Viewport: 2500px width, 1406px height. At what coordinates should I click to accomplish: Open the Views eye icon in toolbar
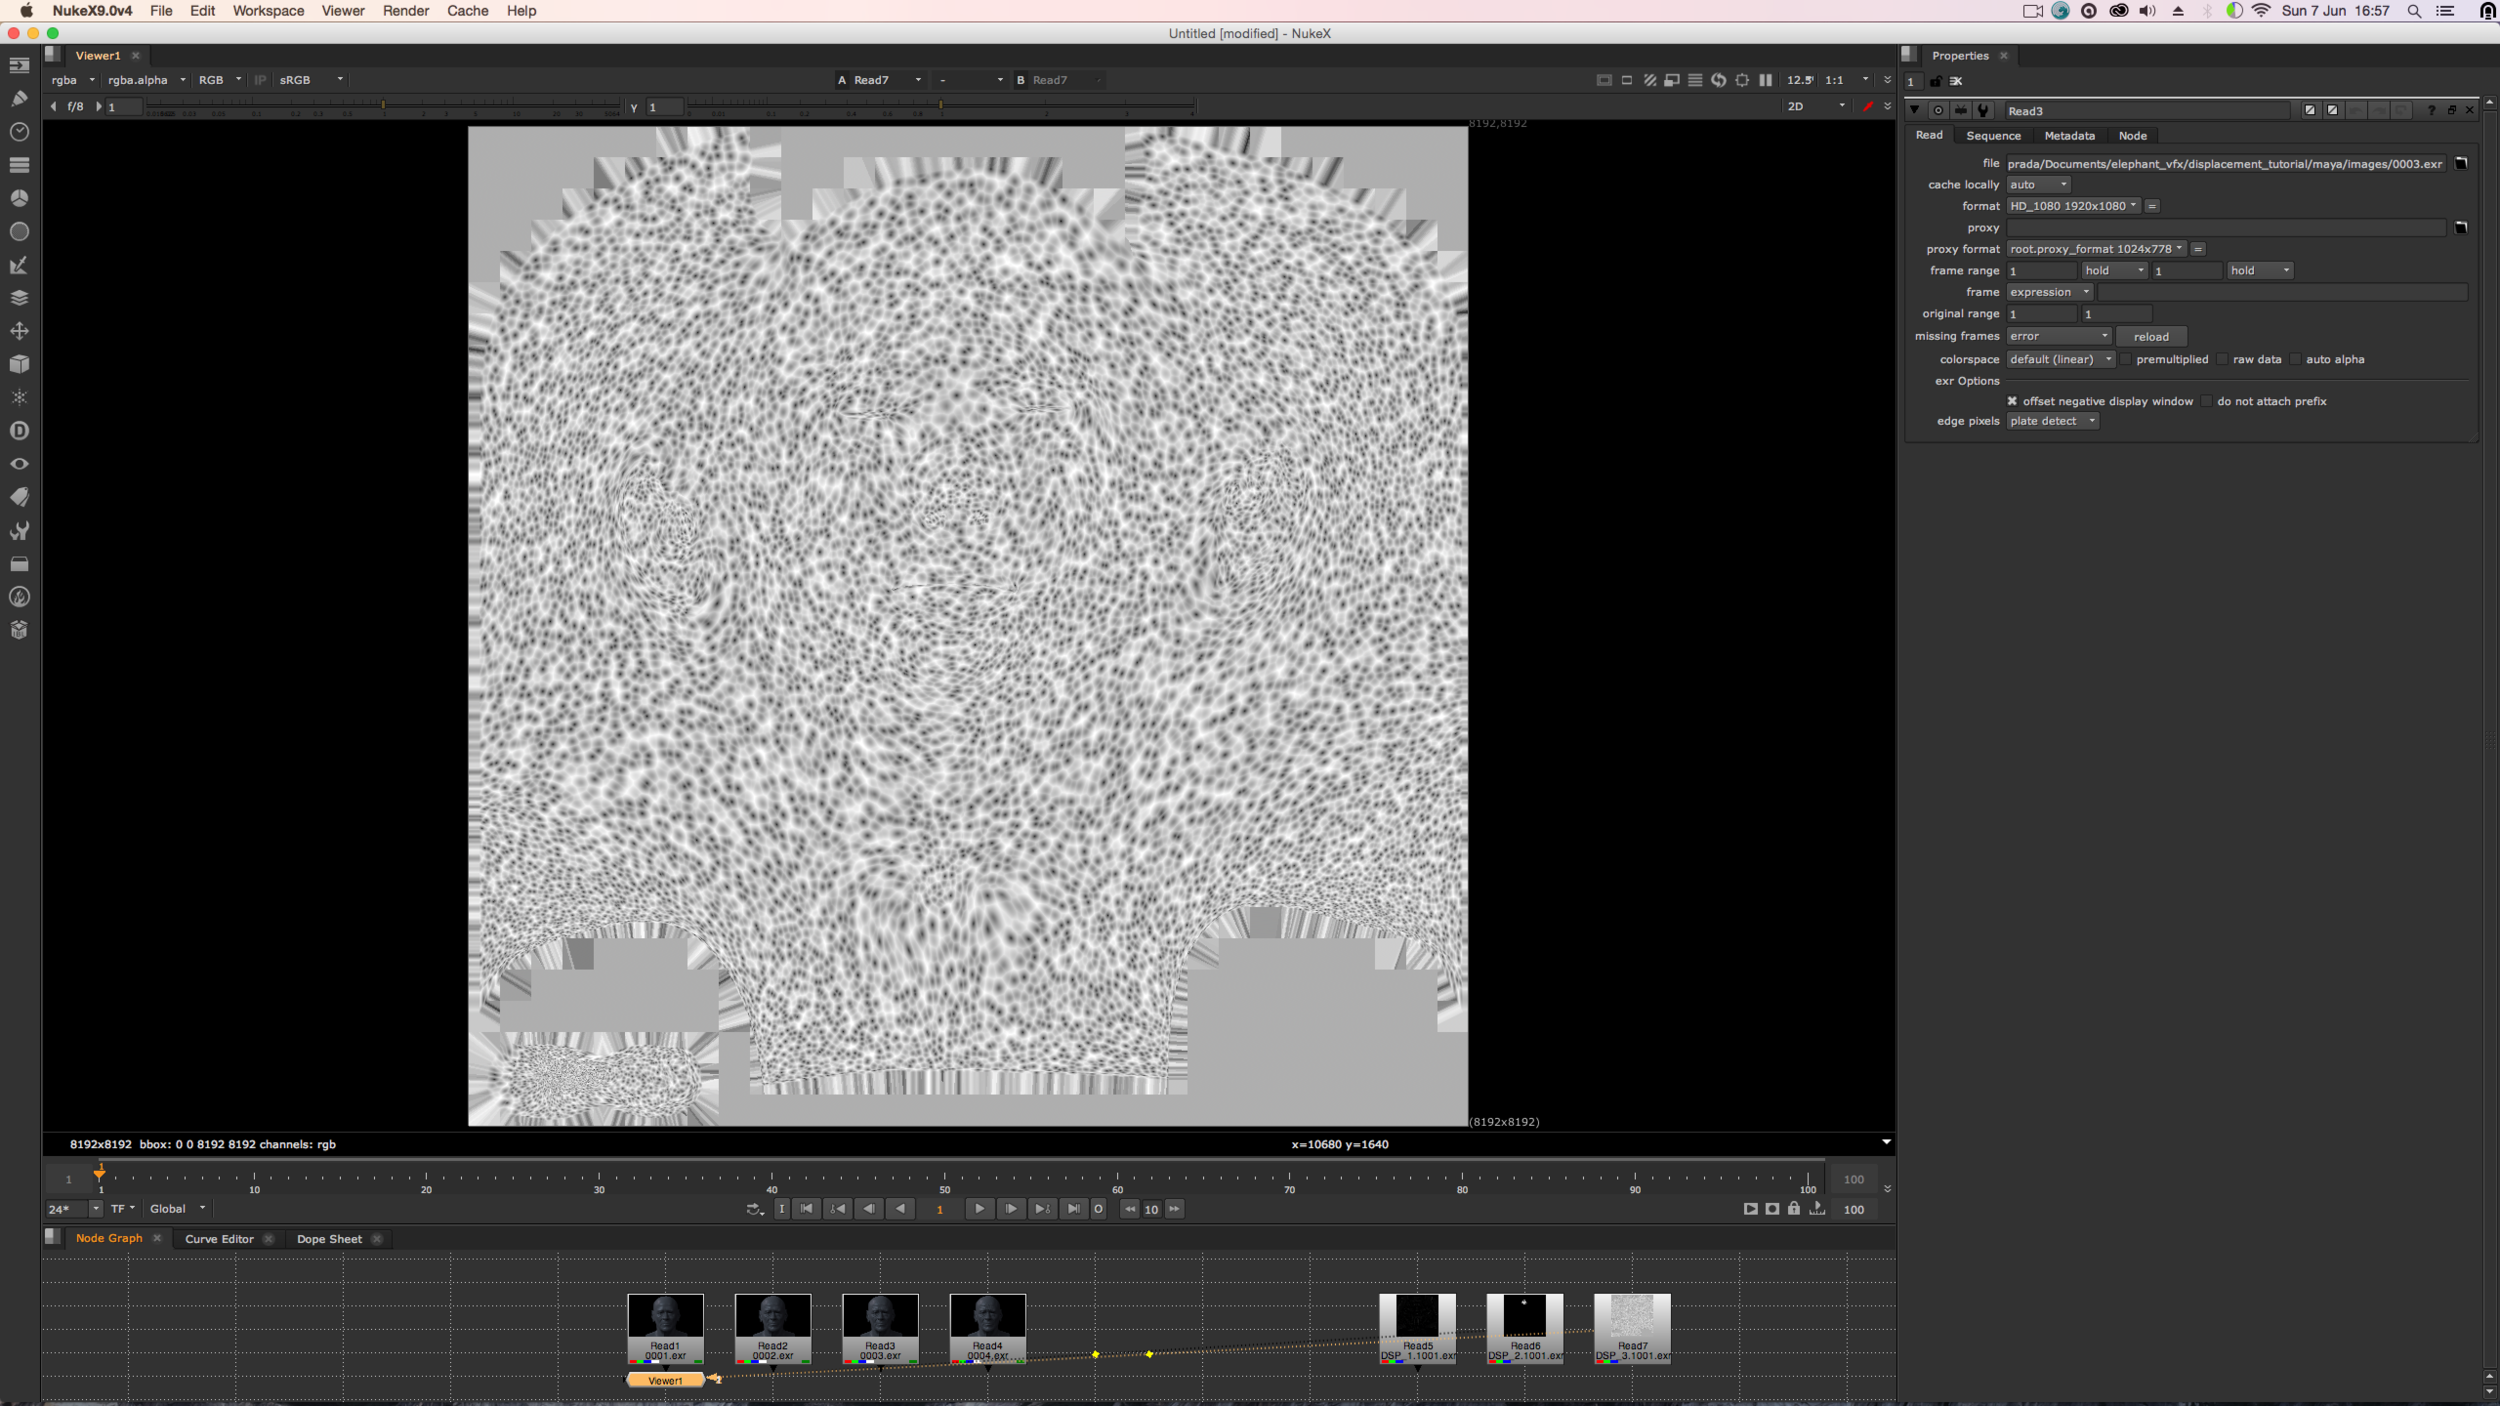pyautogui.click(x=19, y=463)
